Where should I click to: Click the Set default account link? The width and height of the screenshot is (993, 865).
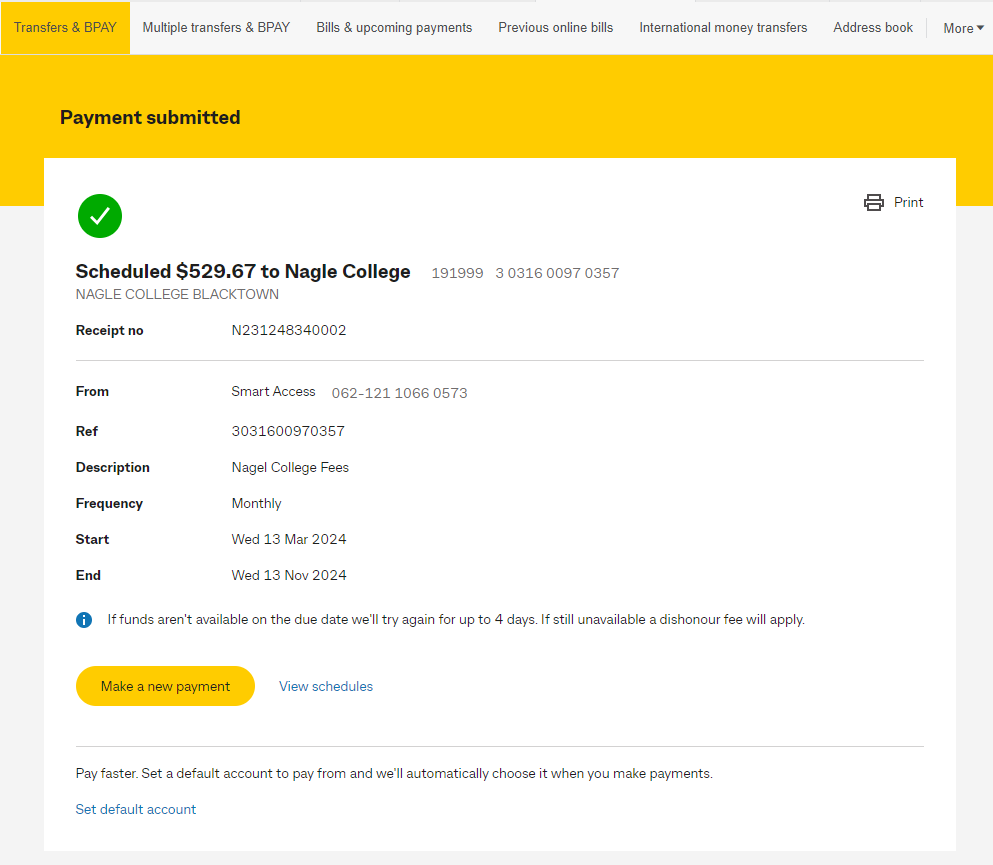click(x=136, y=809)
